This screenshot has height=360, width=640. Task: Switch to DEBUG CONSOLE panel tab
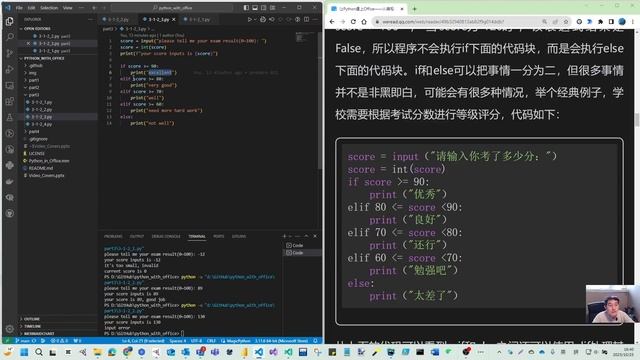166,236
